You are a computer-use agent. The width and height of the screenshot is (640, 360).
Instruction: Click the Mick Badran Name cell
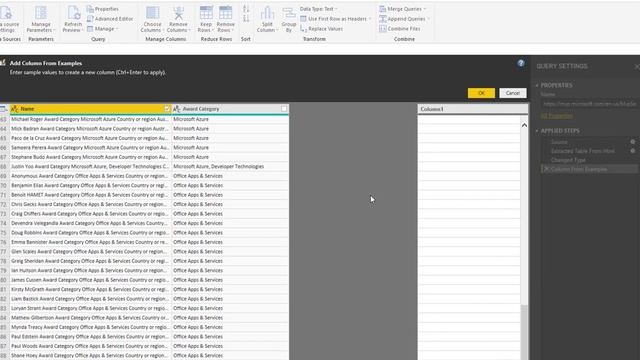[x=91, y=129]
